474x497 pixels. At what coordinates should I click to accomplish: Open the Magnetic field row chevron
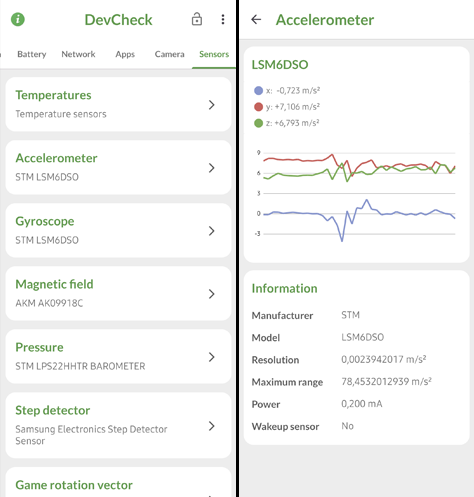tap(211, 294)
